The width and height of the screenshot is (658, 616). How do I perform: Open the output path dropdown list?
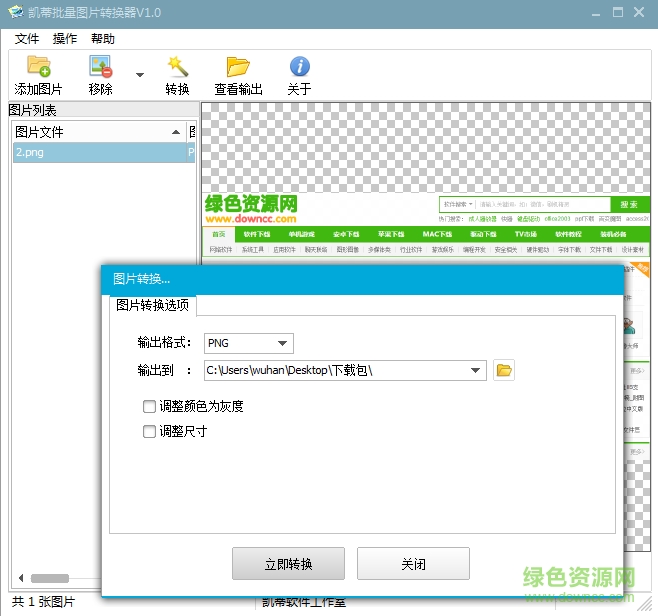pos(477,371)
